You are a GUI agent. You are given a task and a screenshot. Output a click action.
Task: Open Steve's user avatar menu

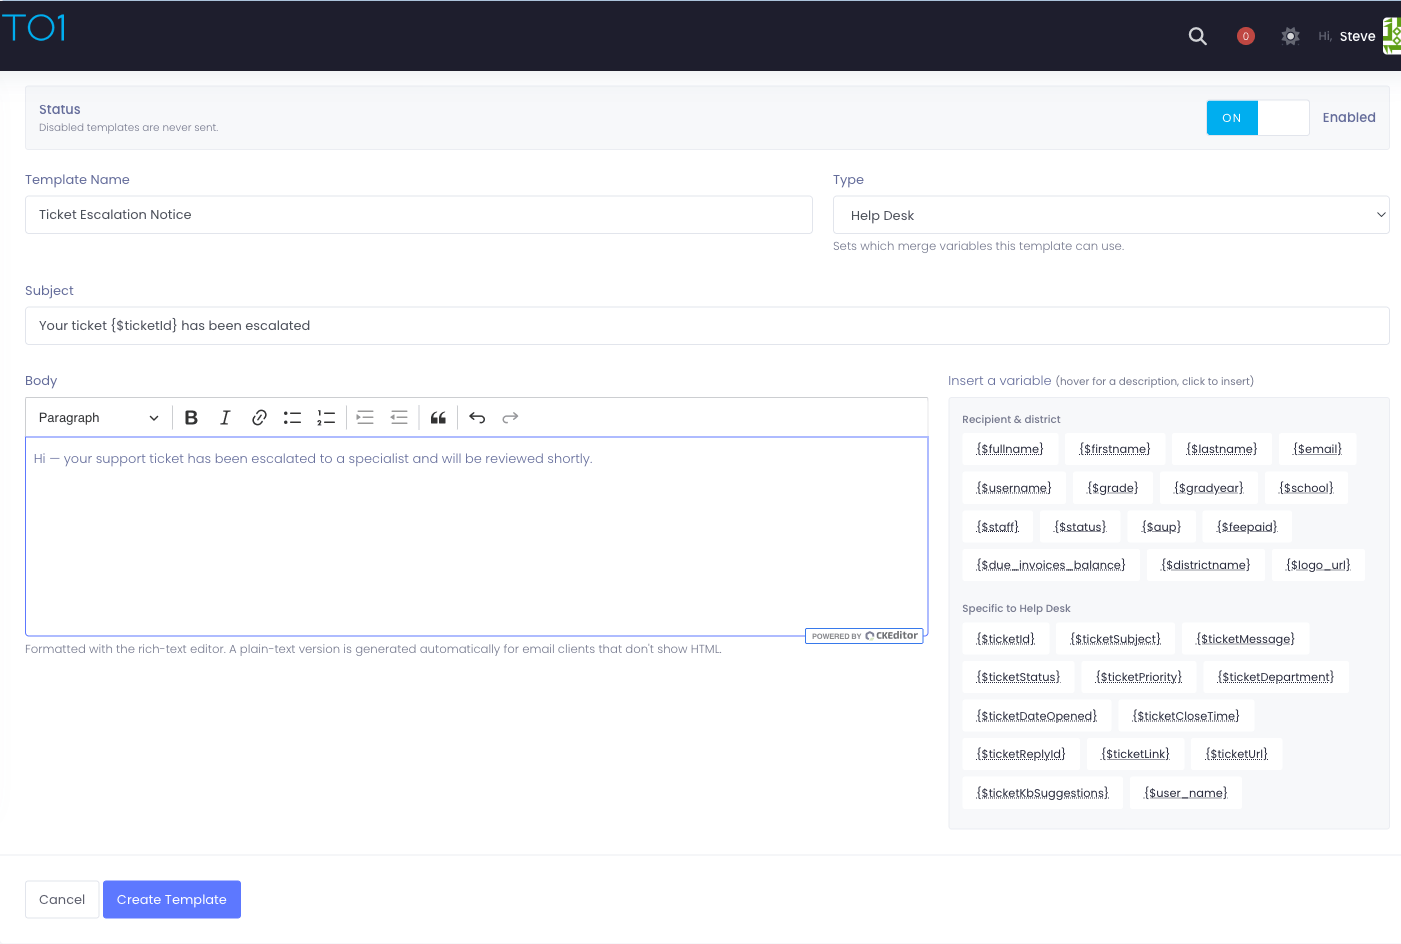point(1391,36)
